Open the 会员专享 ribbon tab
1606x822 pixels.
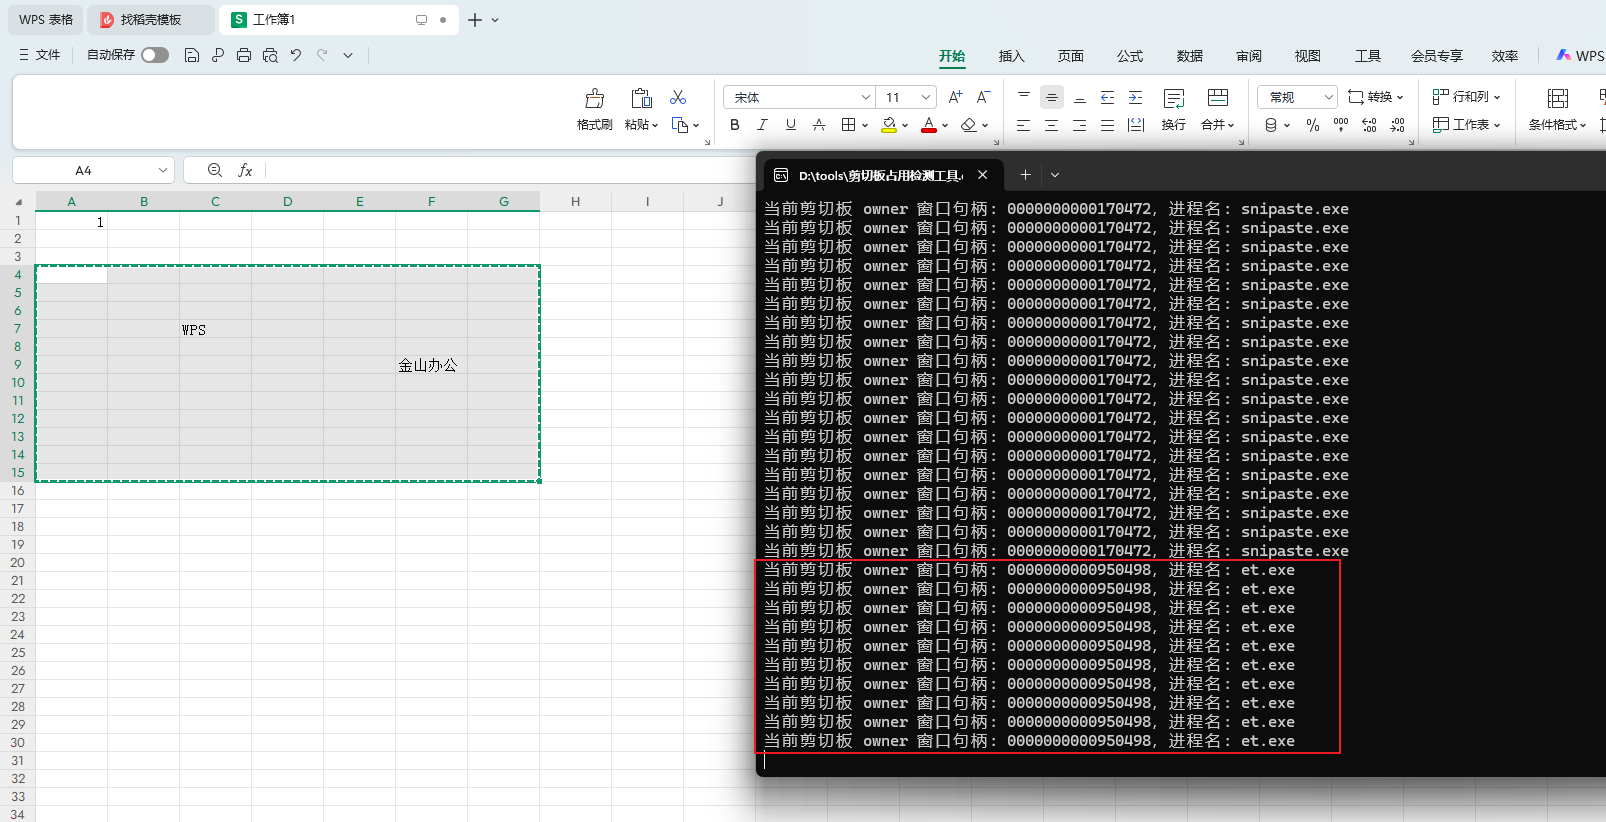[1436, 56]
